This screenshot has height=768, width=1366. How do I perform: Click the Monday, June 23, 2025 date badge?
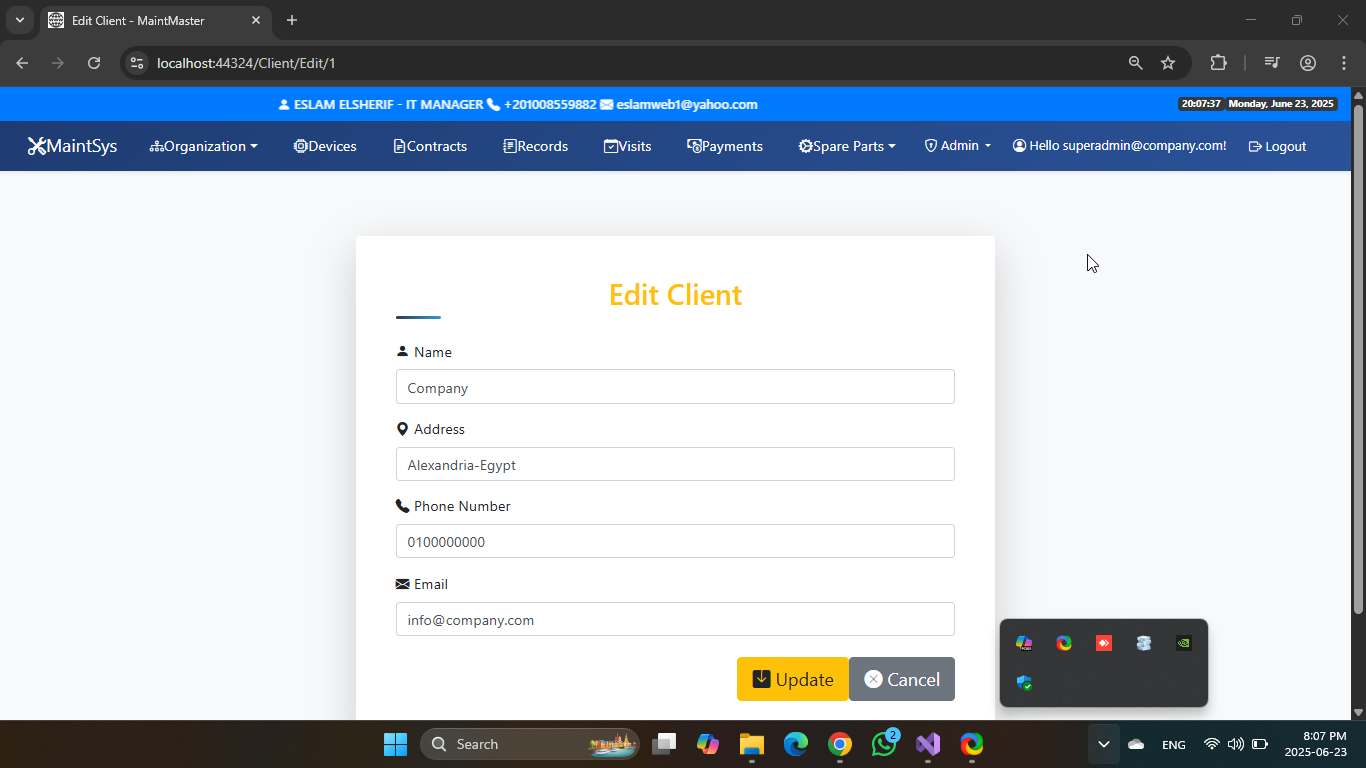(1281, 104)
